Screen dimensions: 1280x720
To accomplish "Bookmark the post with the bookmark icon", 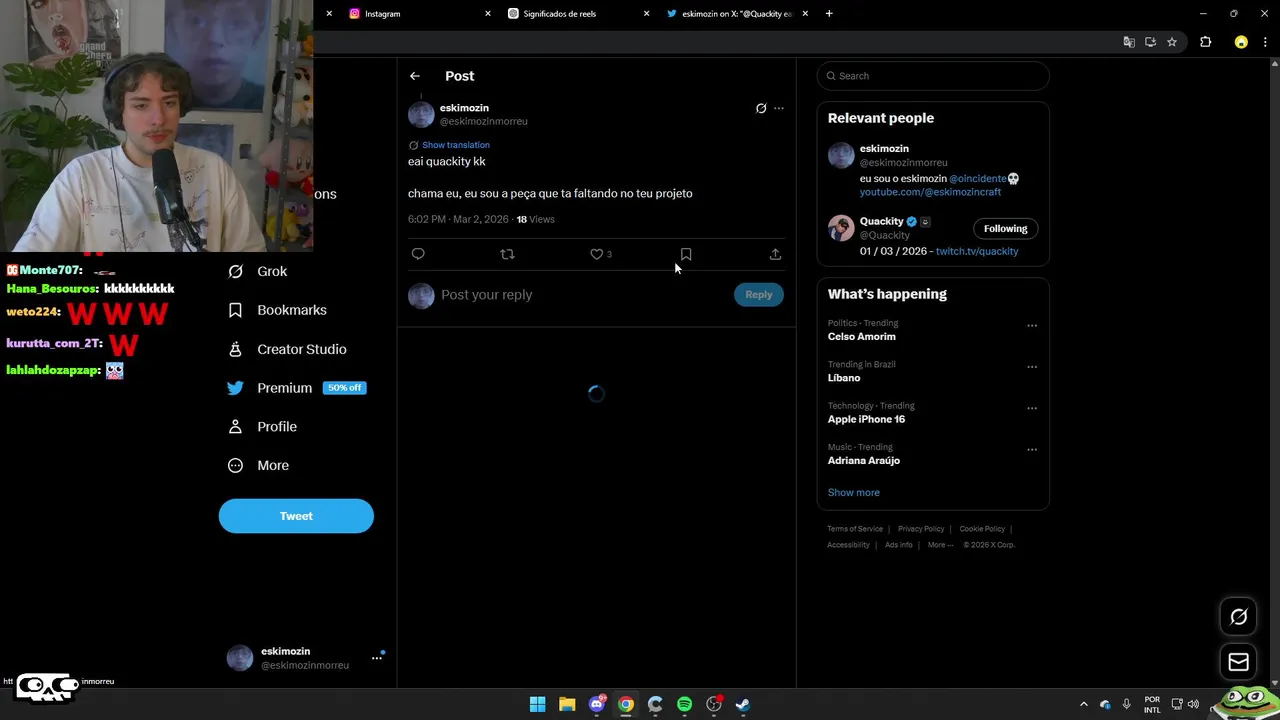I will click(x=686, y=254).
